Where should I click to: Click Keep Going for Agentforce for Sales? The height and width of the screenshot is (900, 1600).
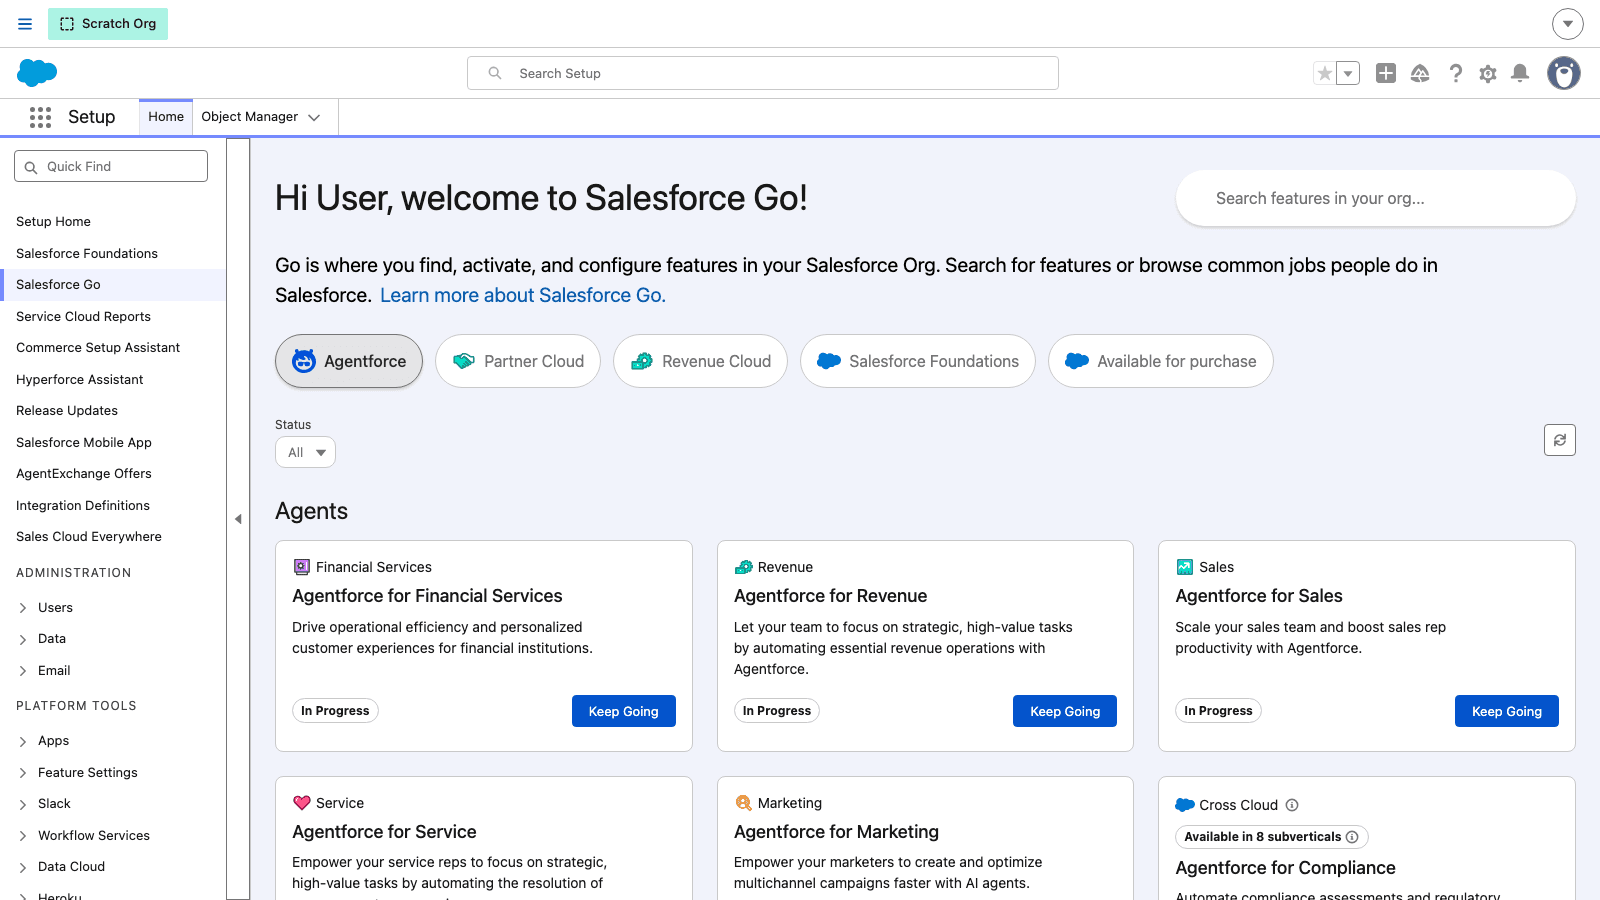click(1507, 711)
